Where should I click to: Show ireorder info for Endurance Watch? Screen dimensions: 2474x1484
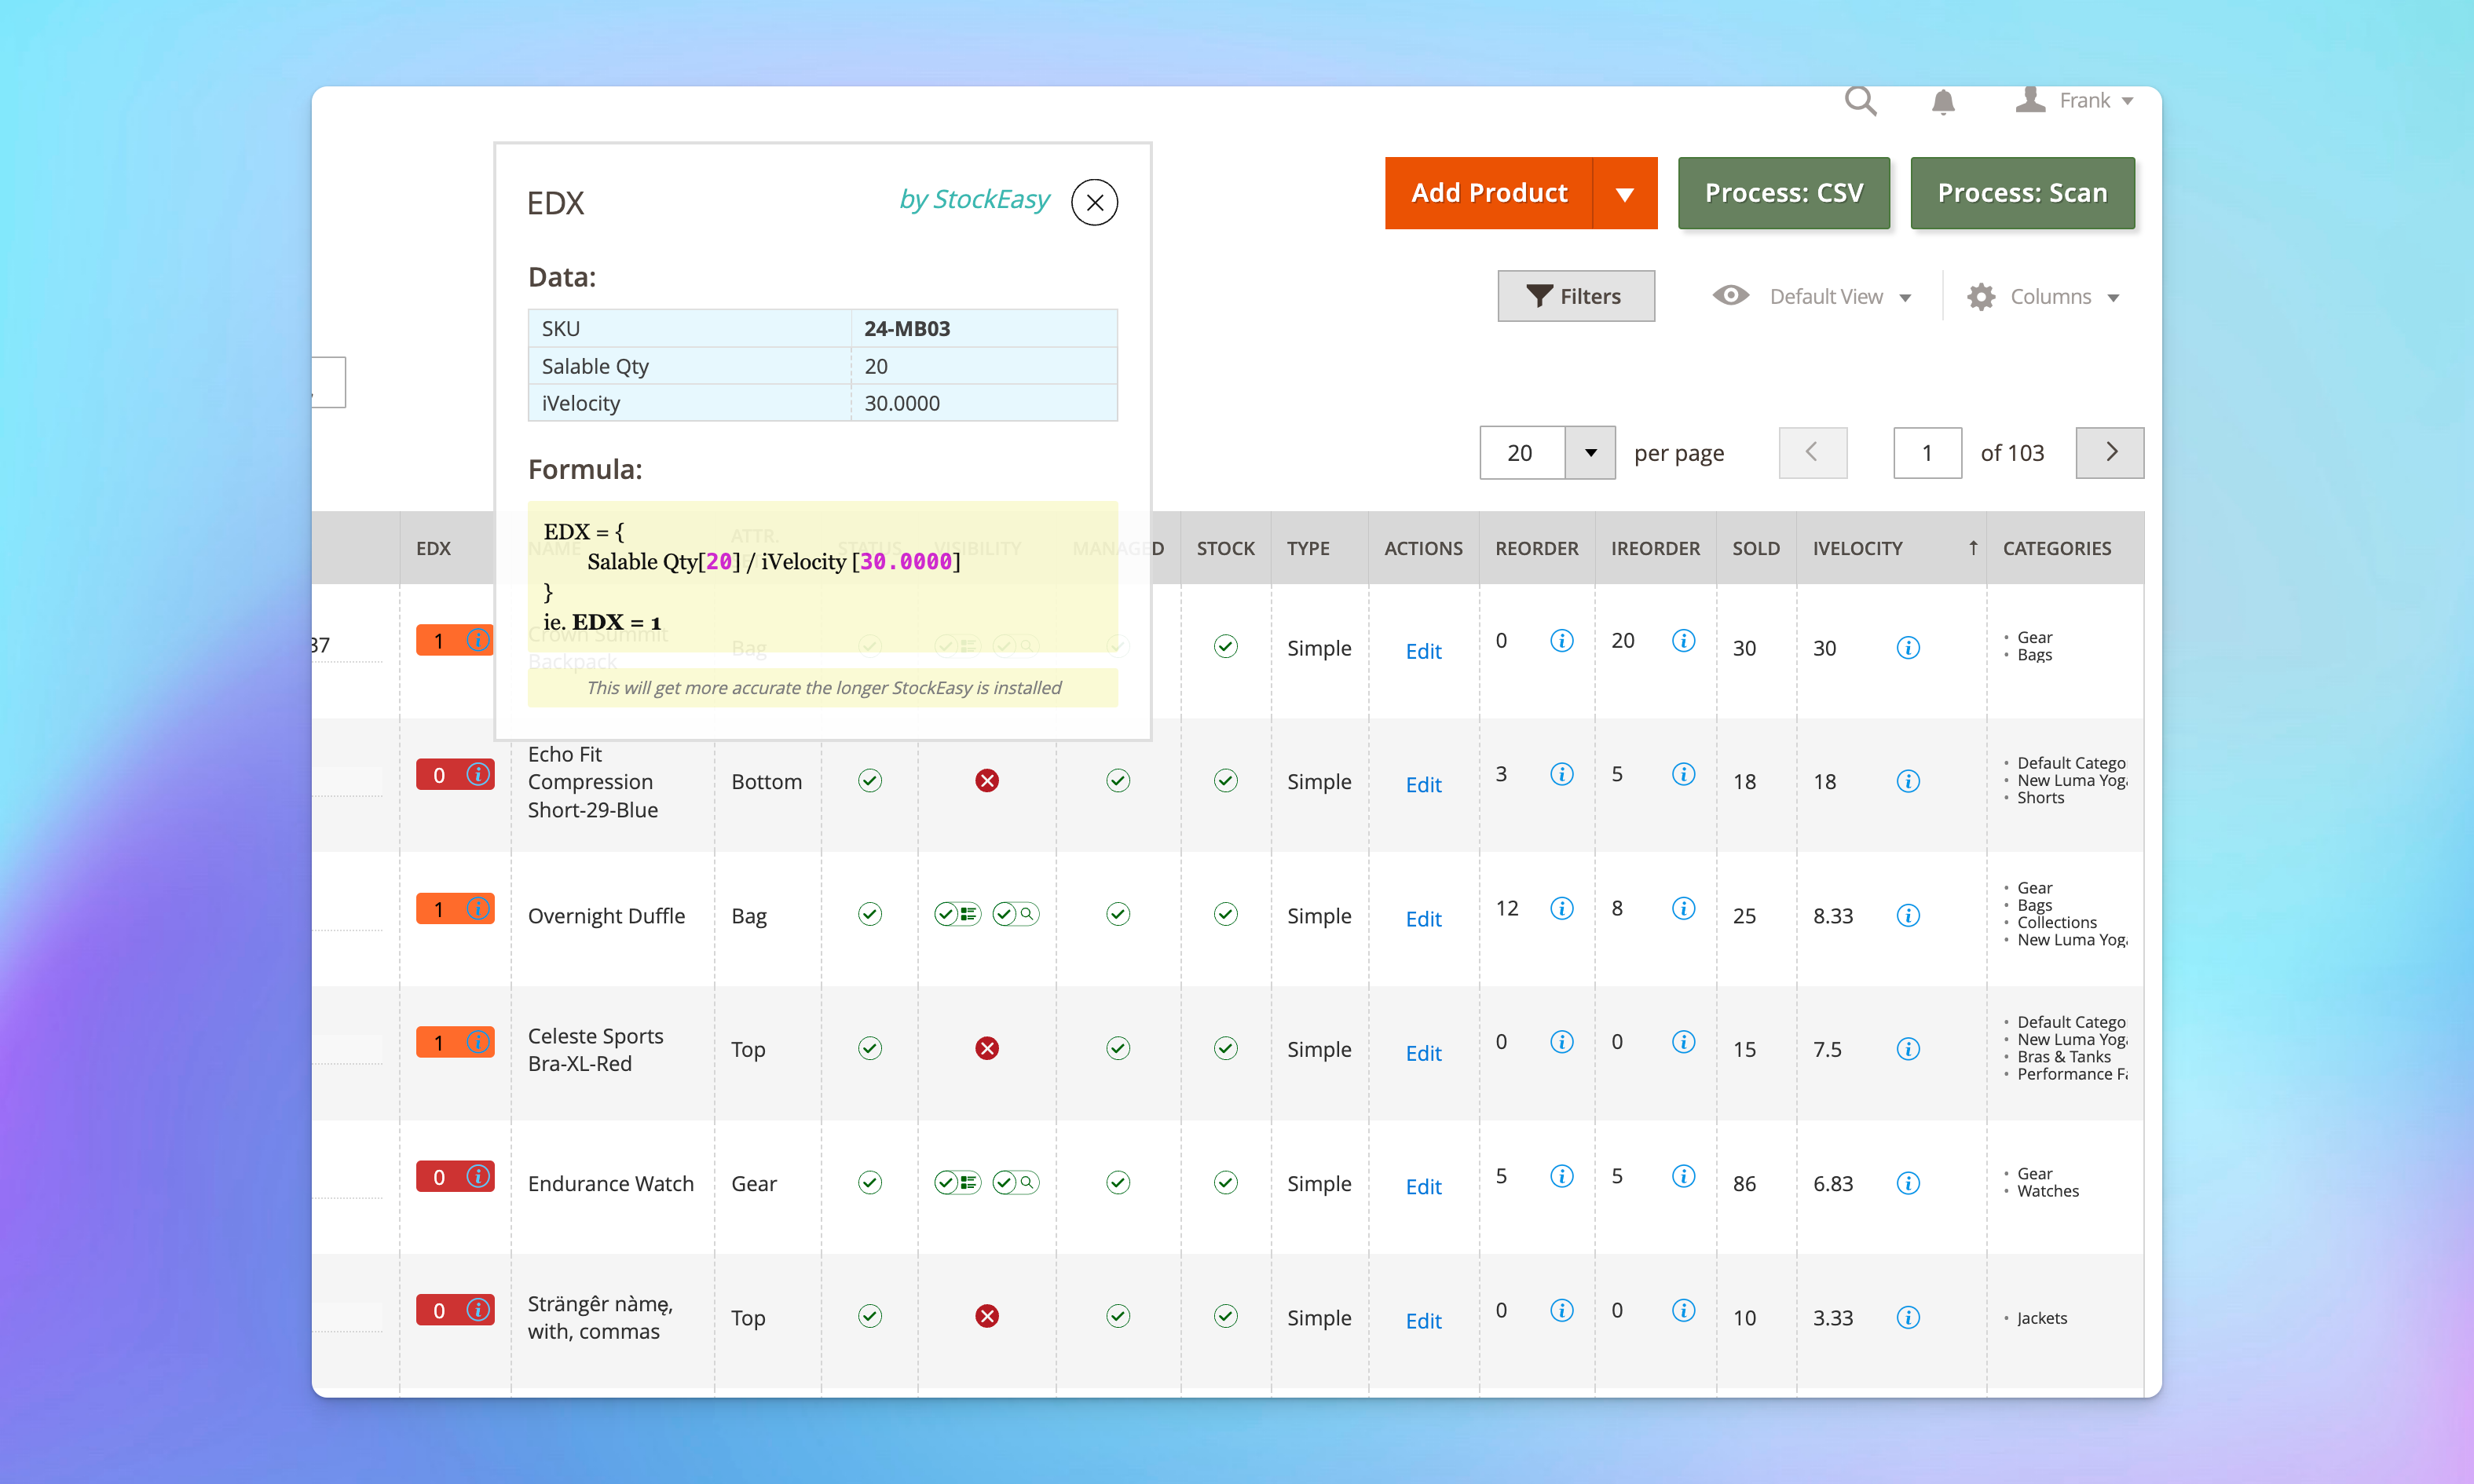[1683, 1176]
